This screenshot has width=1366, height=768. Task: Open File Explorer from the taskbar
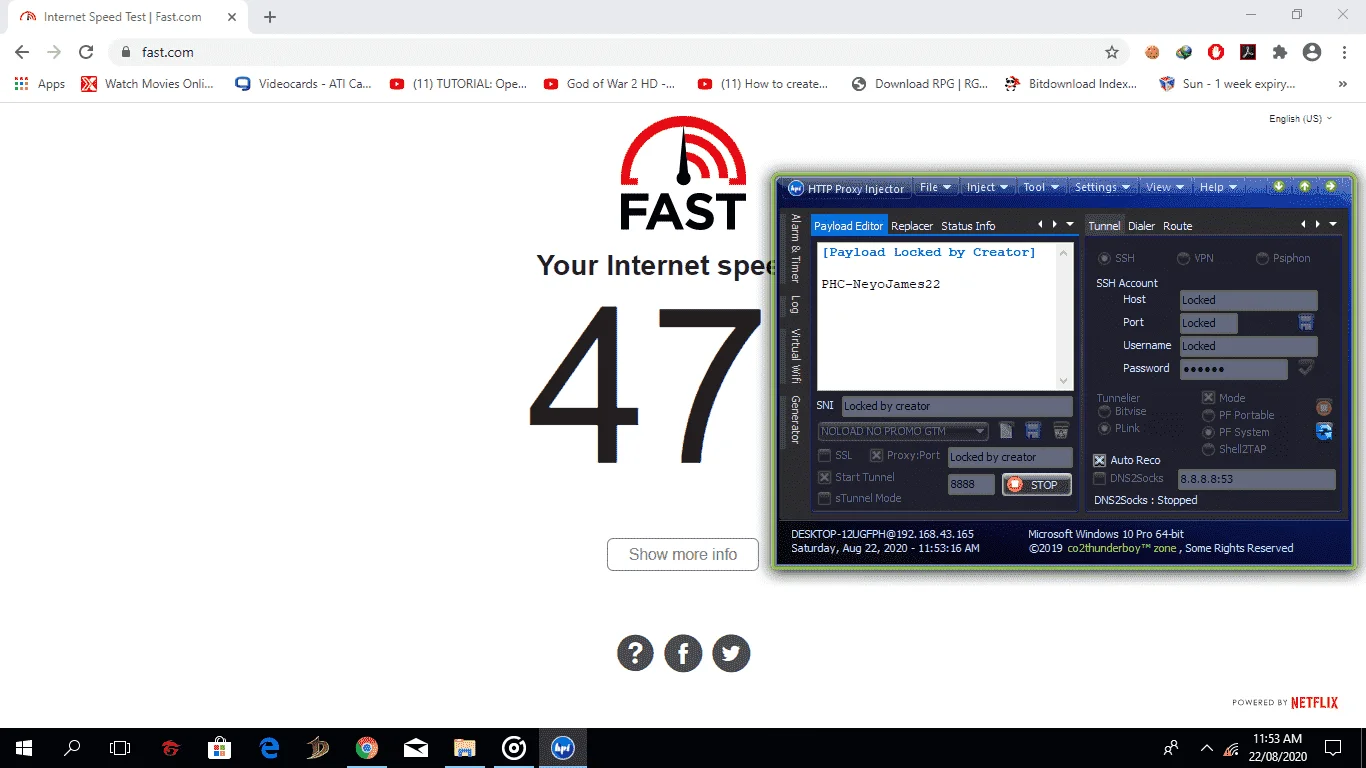pyautogui.click(x=465, y=747)
